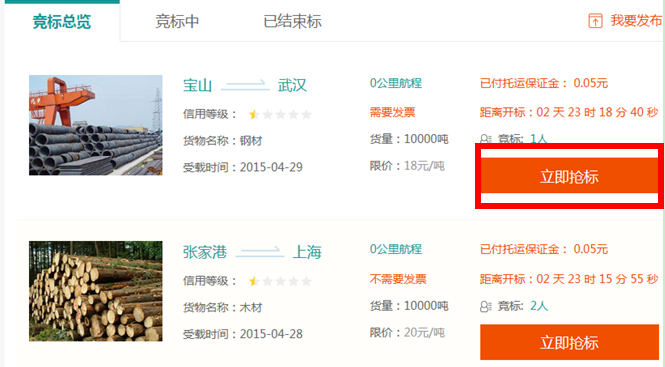665x367 pixels.
Task: Click the route arrow between 宝山 and 武汉
Action: 245,84
